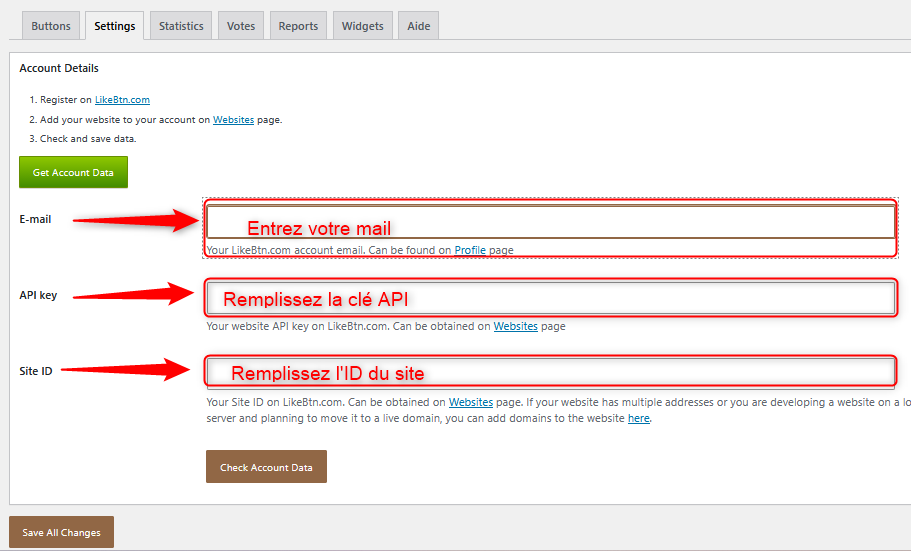
Task: Open Websites link in step 2
Action: click(x=233, y=119)
